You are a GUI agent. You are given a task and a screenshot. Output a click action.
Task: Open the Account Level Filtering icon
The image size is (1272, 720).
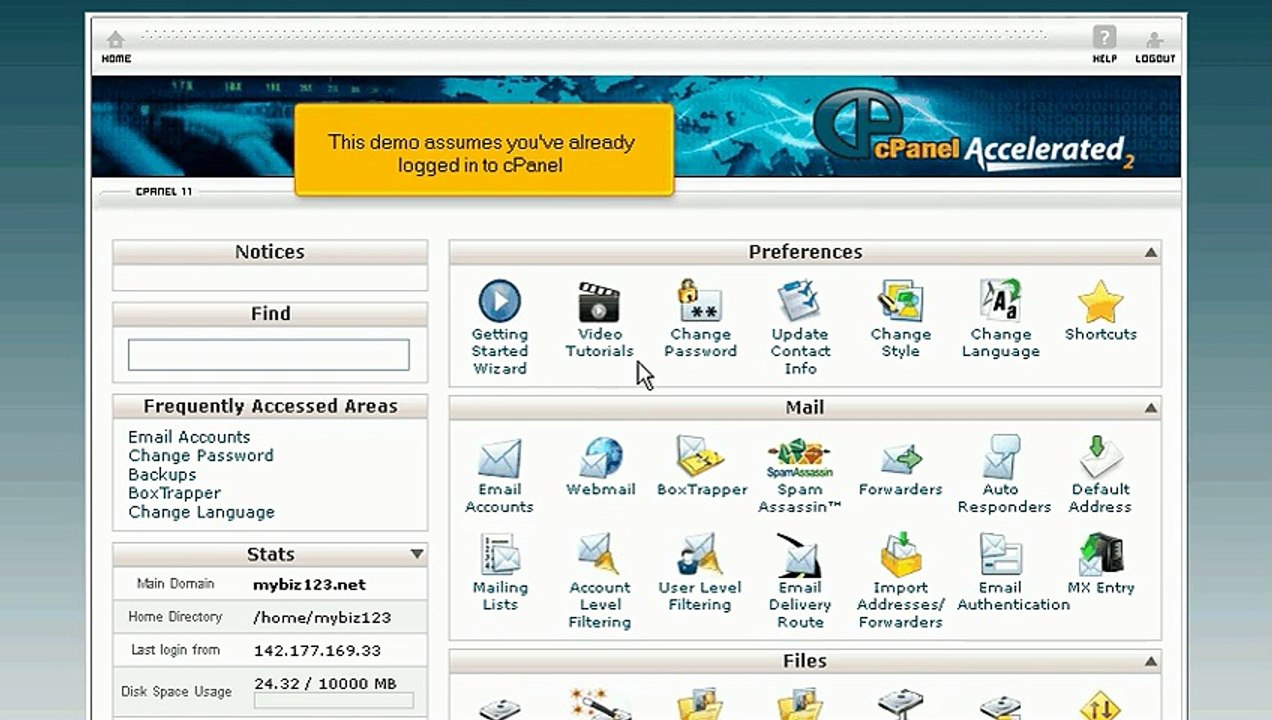[599, 555]
